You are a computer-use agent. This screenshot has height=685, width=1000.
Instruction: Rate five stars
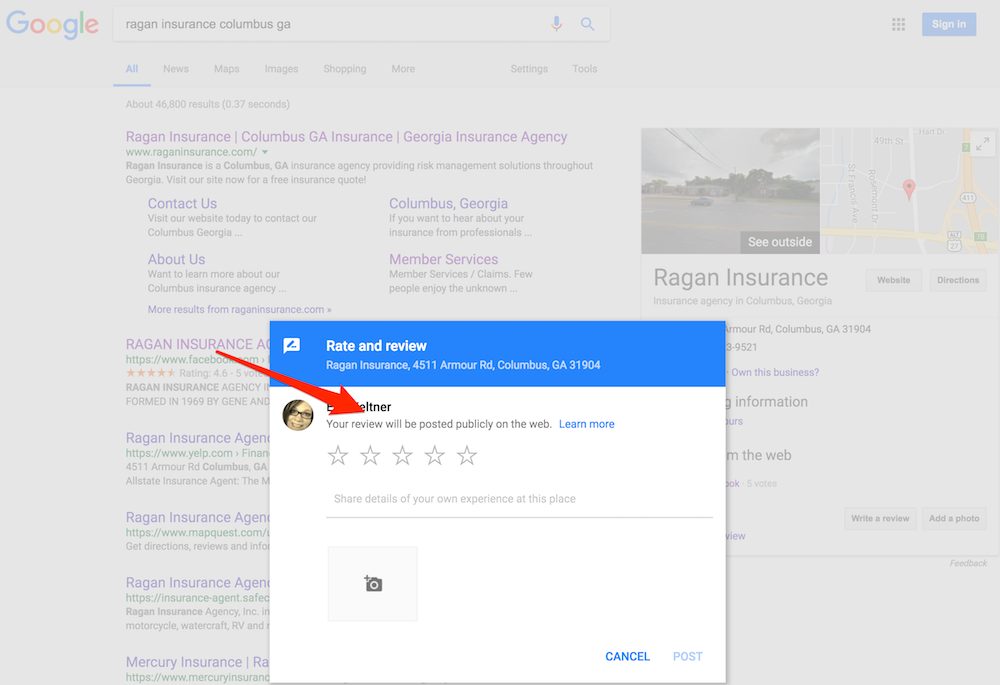click(467, 455)
